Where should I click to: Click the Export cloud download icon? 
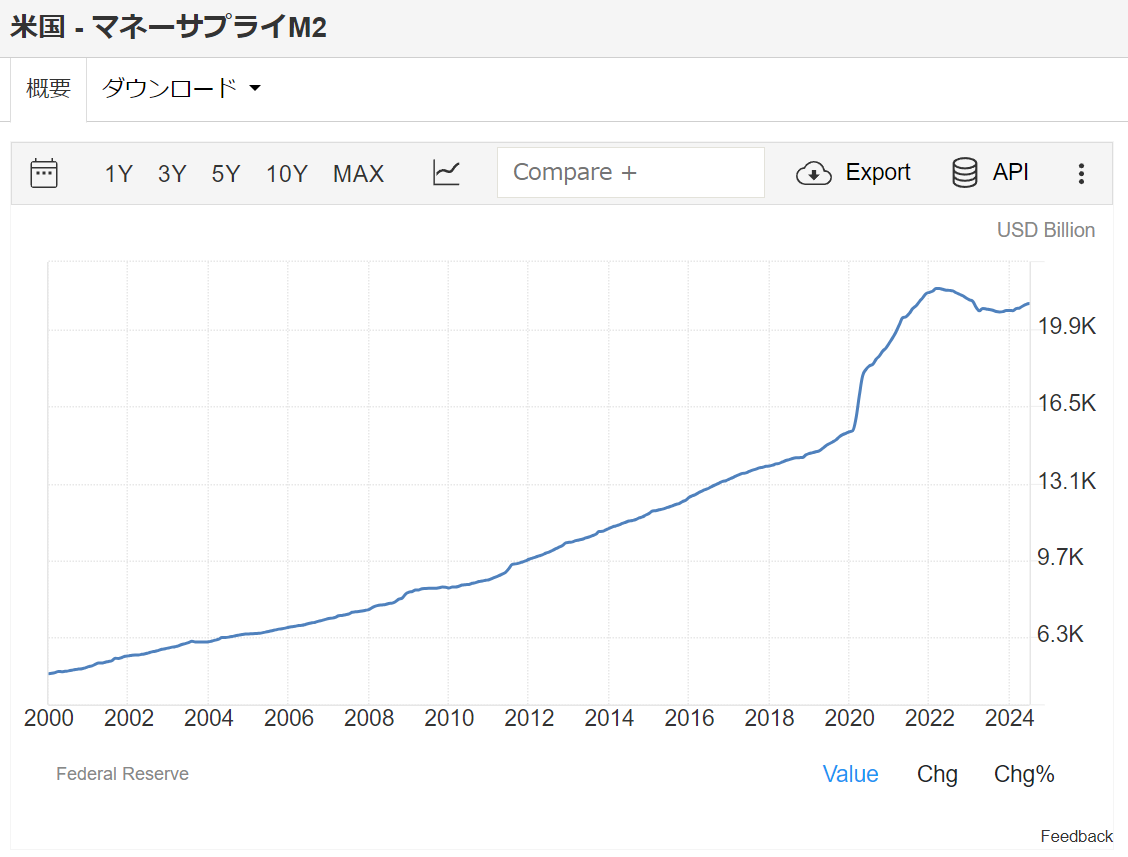[813, 173]
